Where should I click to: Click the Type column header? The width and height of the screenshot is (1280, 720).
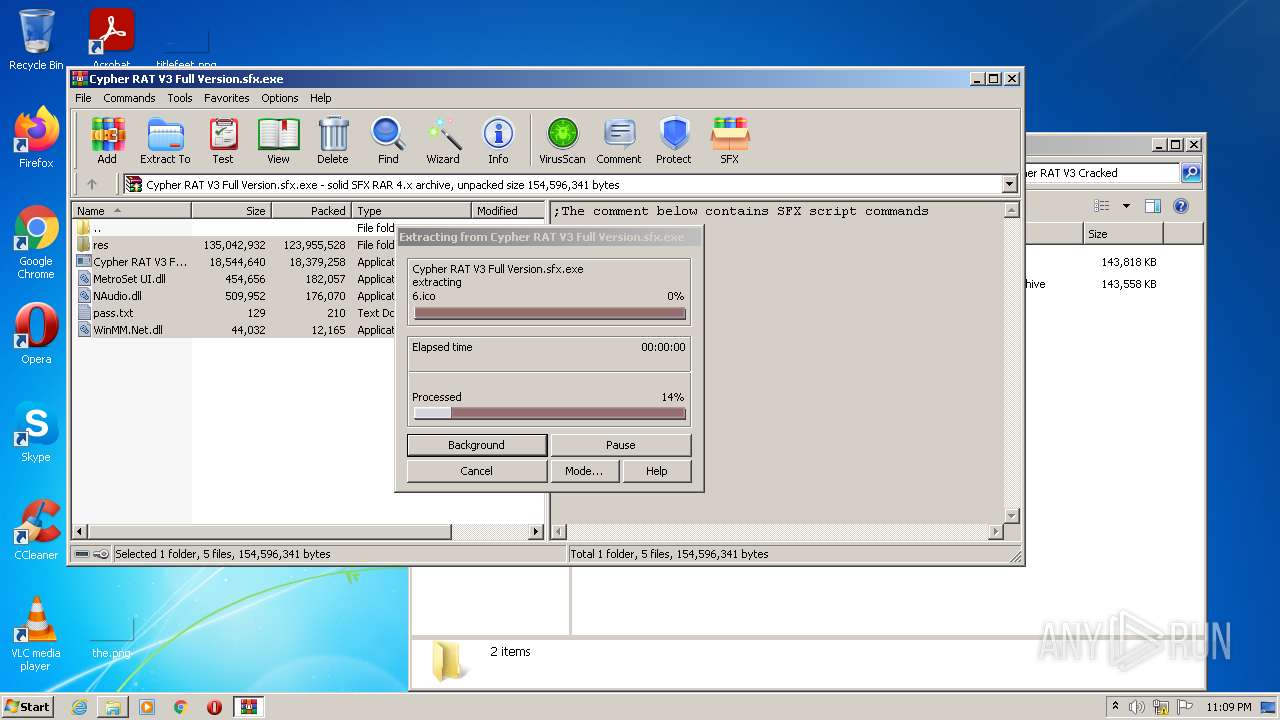click(411, 211)
